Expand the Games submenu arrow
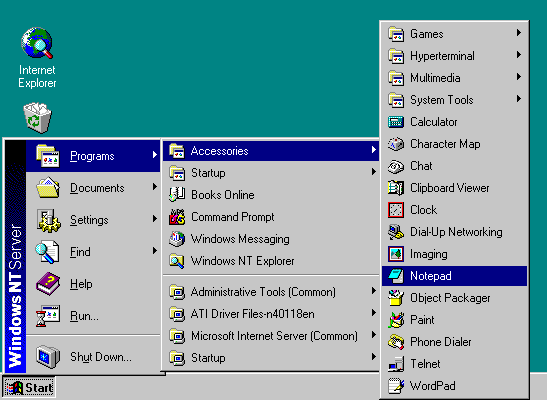This screenshot has width=547, height=400. pos(519,33)
